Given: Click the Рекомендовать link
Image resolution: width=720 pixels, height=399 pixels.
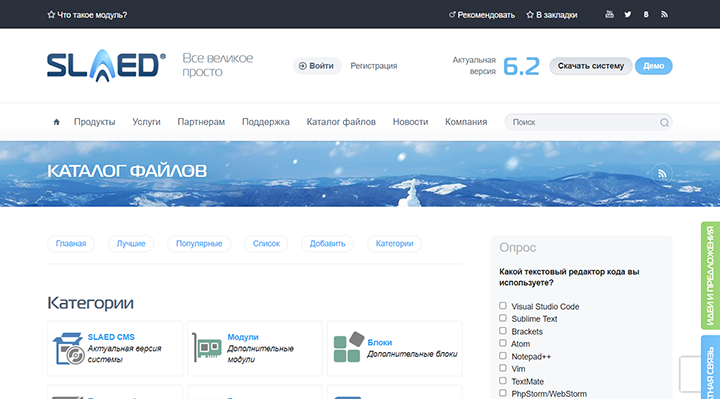Looking at the screenshot, I should pyautogui.click(x=482, y=15).
